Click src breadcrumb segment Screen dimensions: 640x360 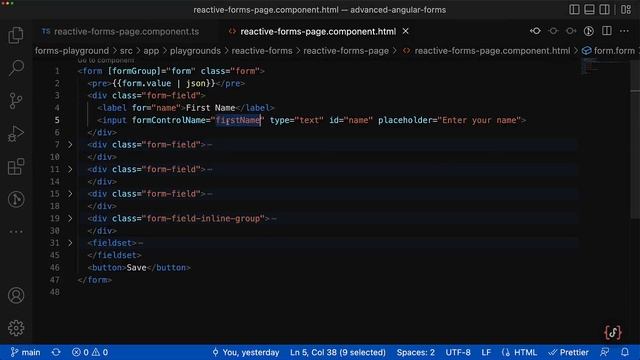(x=126, y=51)
